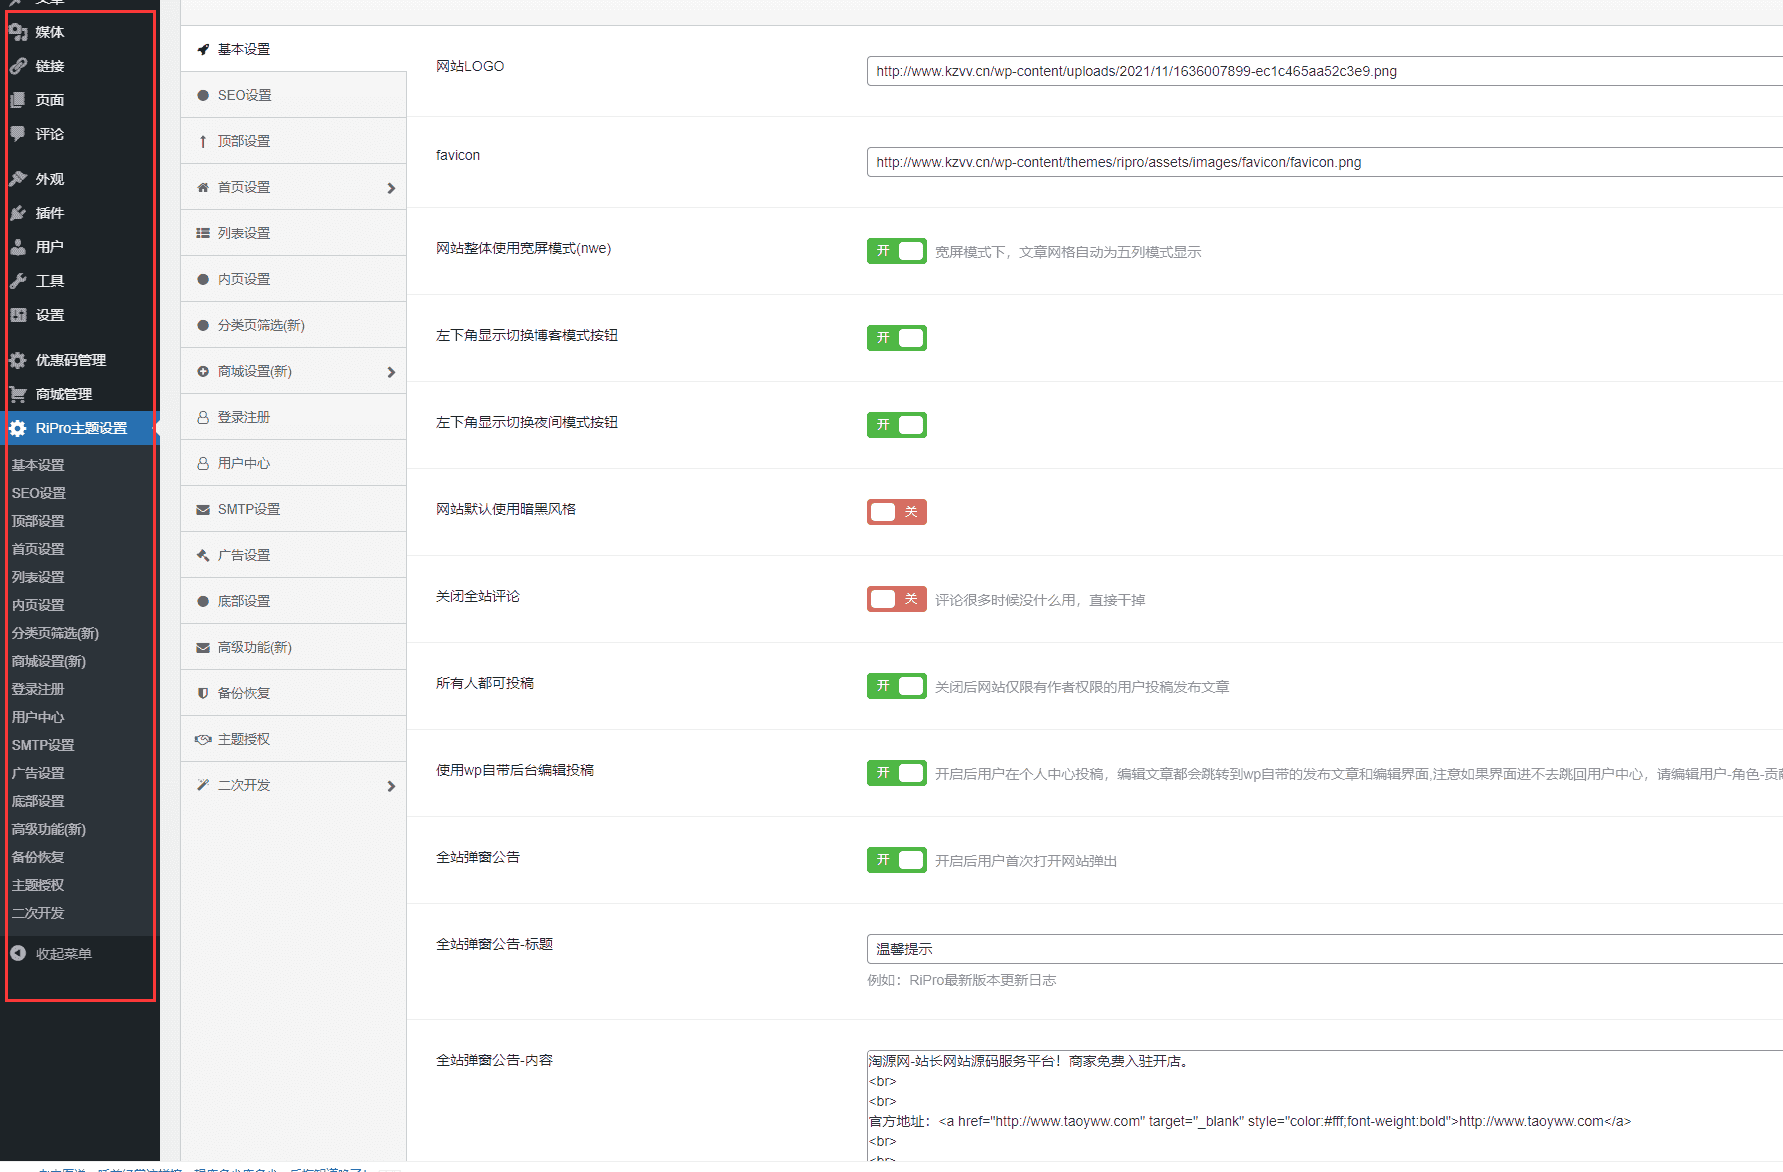The width and height of the screenshot is (1783, 1172).
Task: Open the 底部设置 tab in the options panel
Action: [x=293, y=601]
